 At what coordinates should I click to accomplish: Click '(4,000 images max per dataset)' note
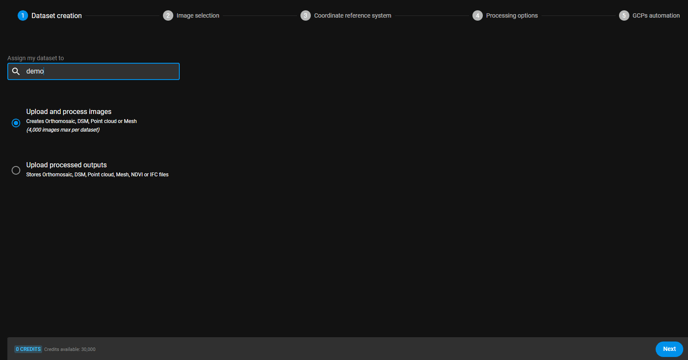63,130
